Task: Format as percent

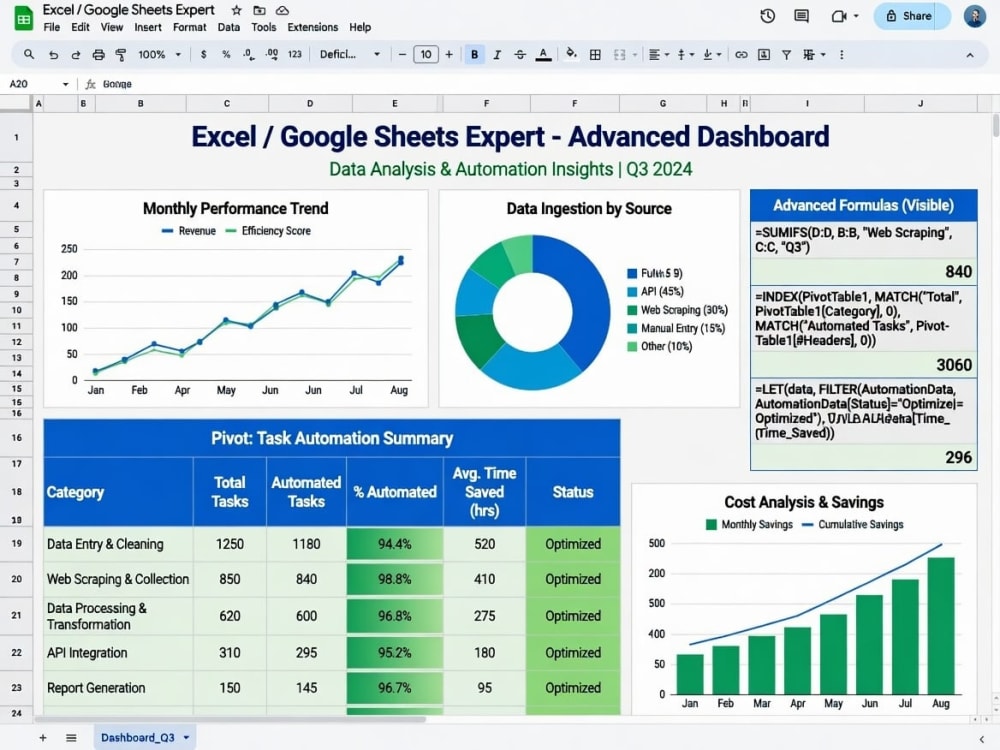Action: click(x=226, y=55)
